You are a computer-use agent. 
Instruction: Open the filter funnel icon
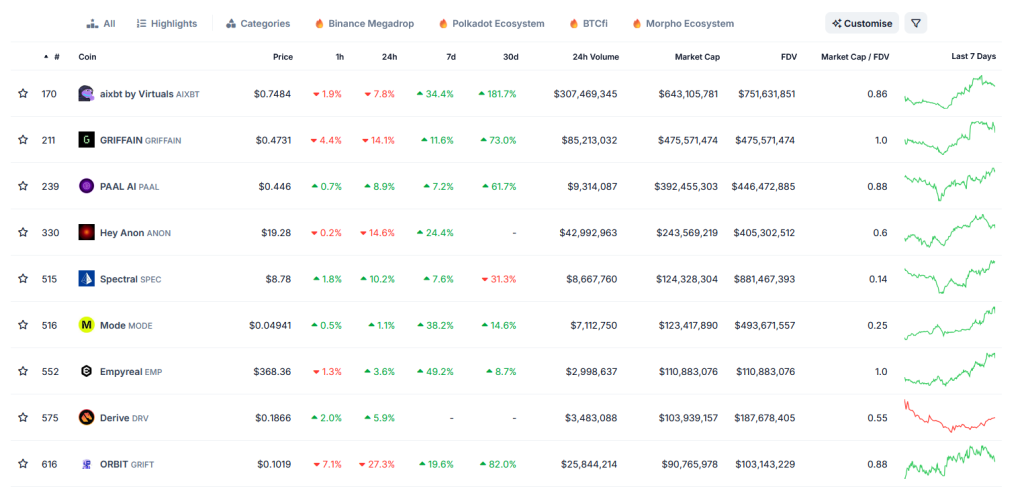[x=916, y=23]
